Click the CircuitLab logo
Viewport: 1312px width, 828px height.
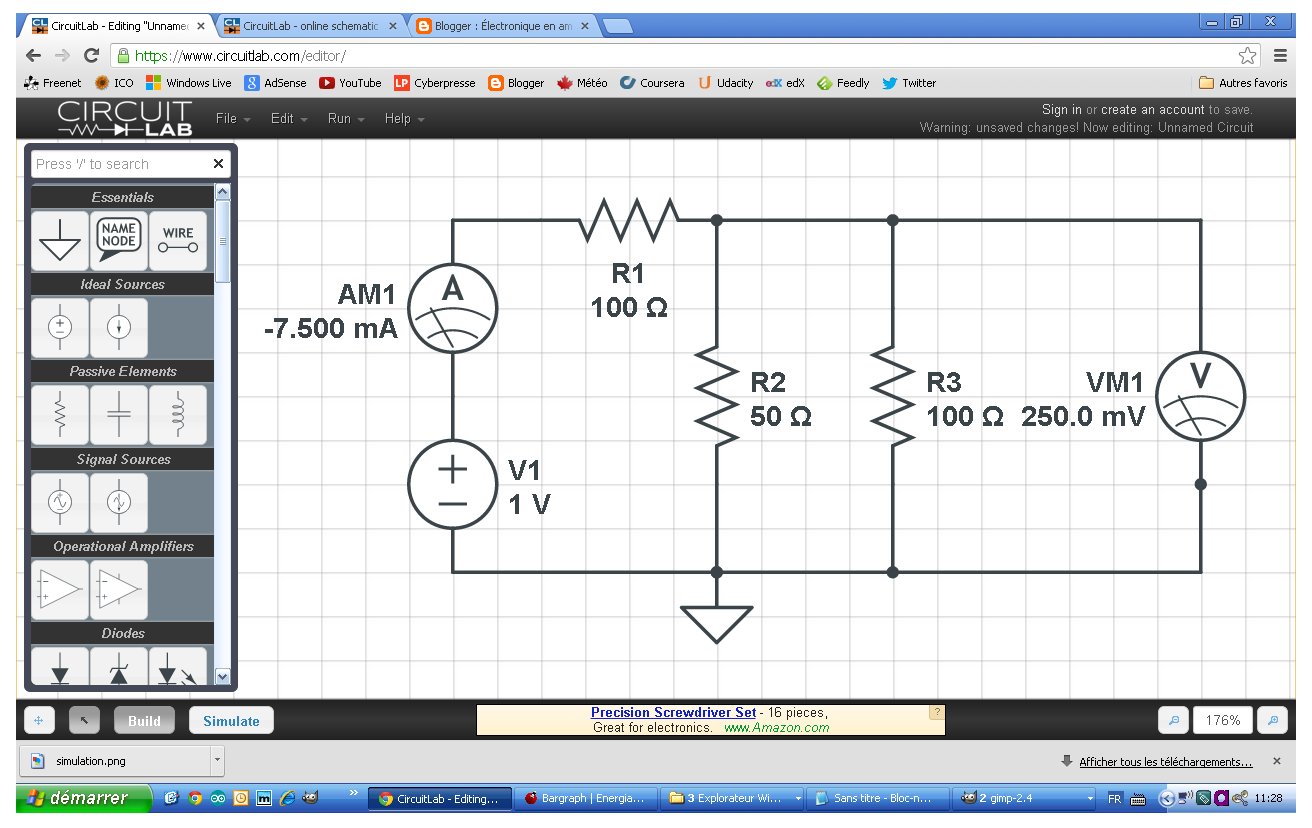point(124,118)
